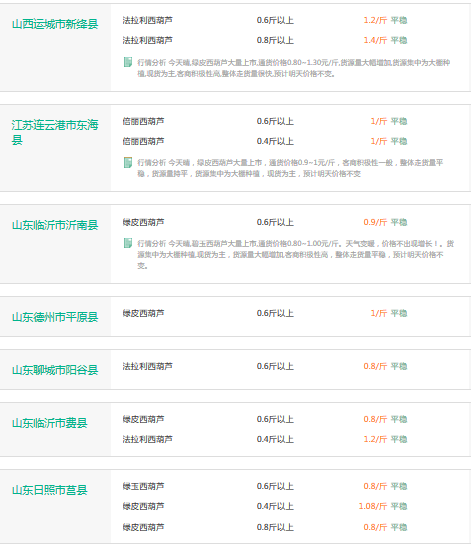This screenshot has height=547, width=471.
Task: Click the 费县 法拉利西葫芦 0.4斤以上 row
Action: click(x=265, y=439)
